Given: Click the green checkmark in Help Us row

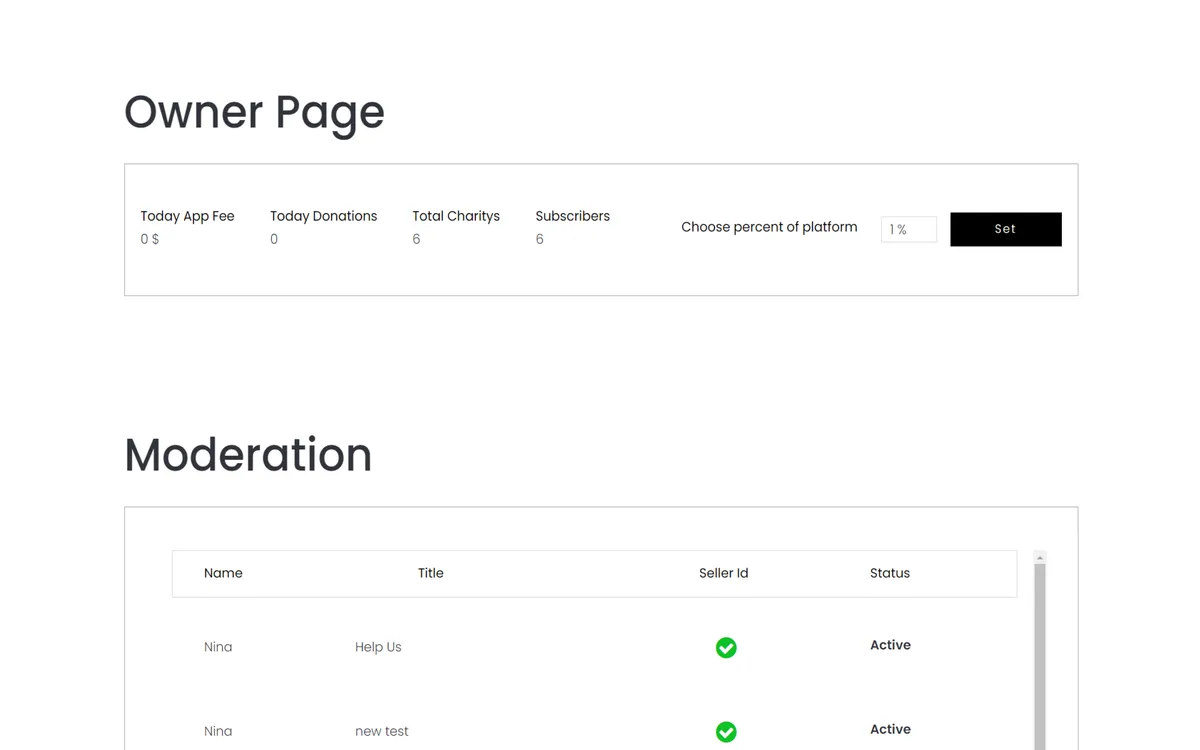Looking at the screenshot, I should (726, 648).
